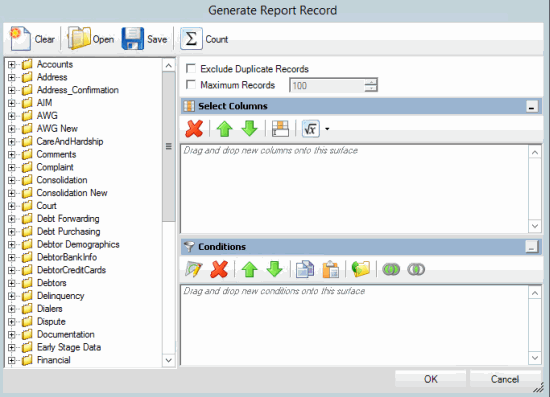
Task: Enable Exclude Duplicate Records checkbox
Action: 191,68
